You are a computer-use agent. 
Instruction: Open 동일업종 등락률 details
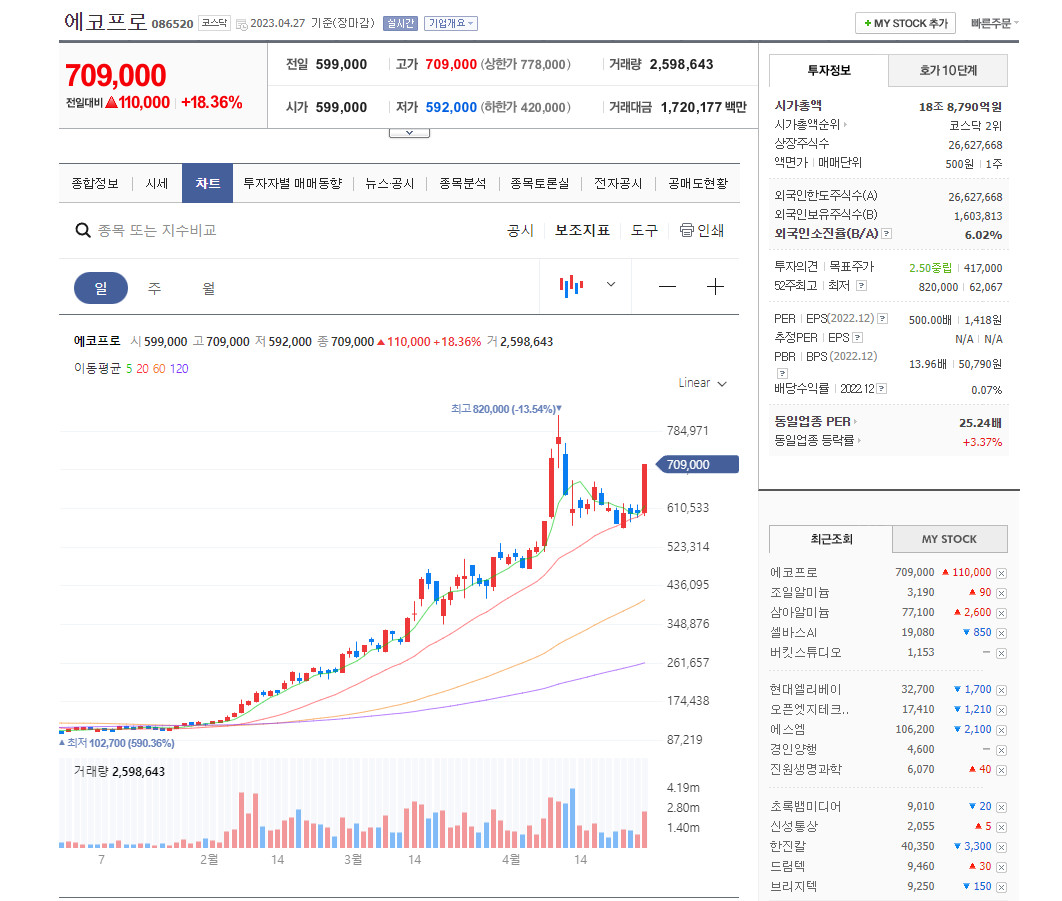[x=817, y=440]
